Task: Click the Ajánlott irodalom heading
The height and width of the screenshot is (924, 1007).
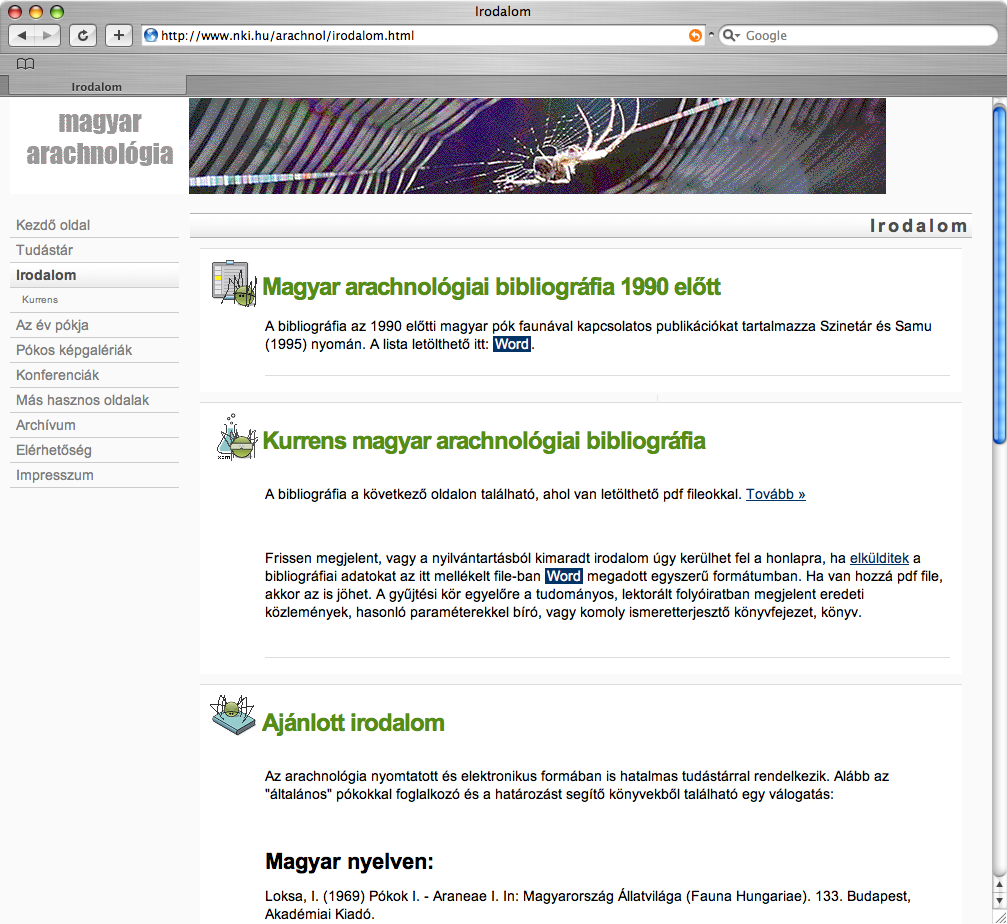Action: [353, 723]
